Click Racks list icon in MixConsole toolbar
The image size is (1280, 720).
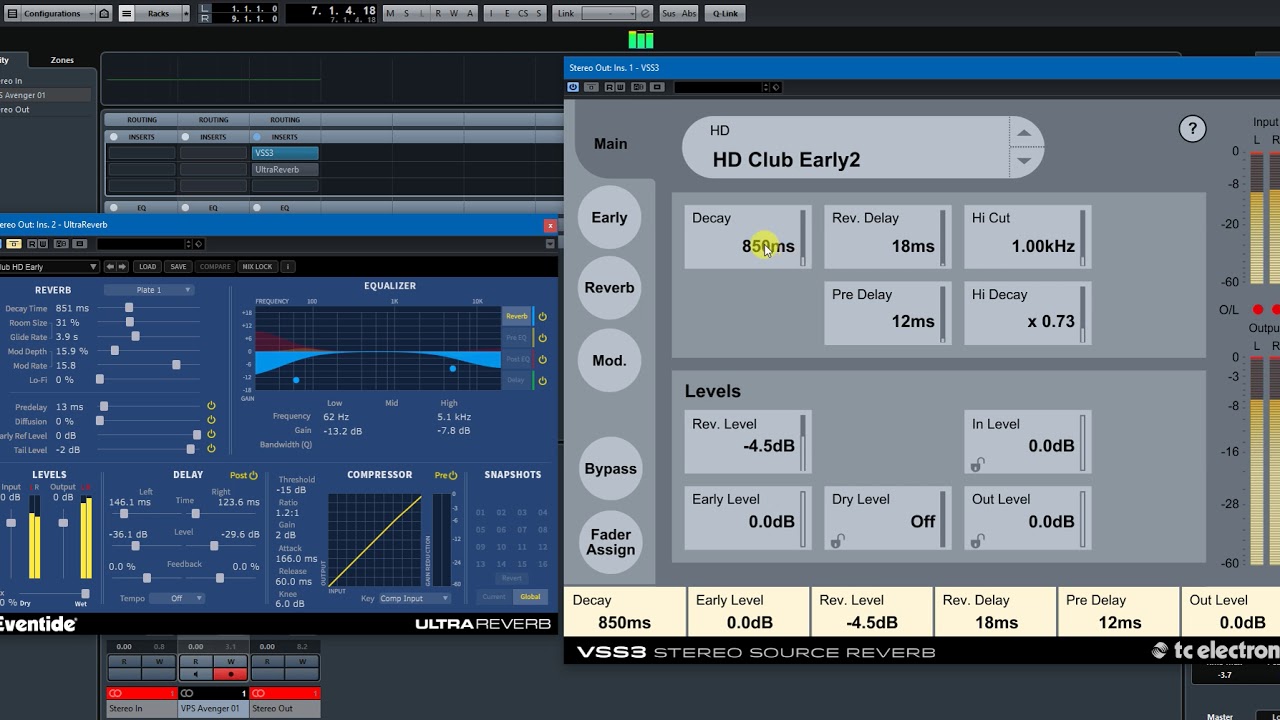(126, 14)
